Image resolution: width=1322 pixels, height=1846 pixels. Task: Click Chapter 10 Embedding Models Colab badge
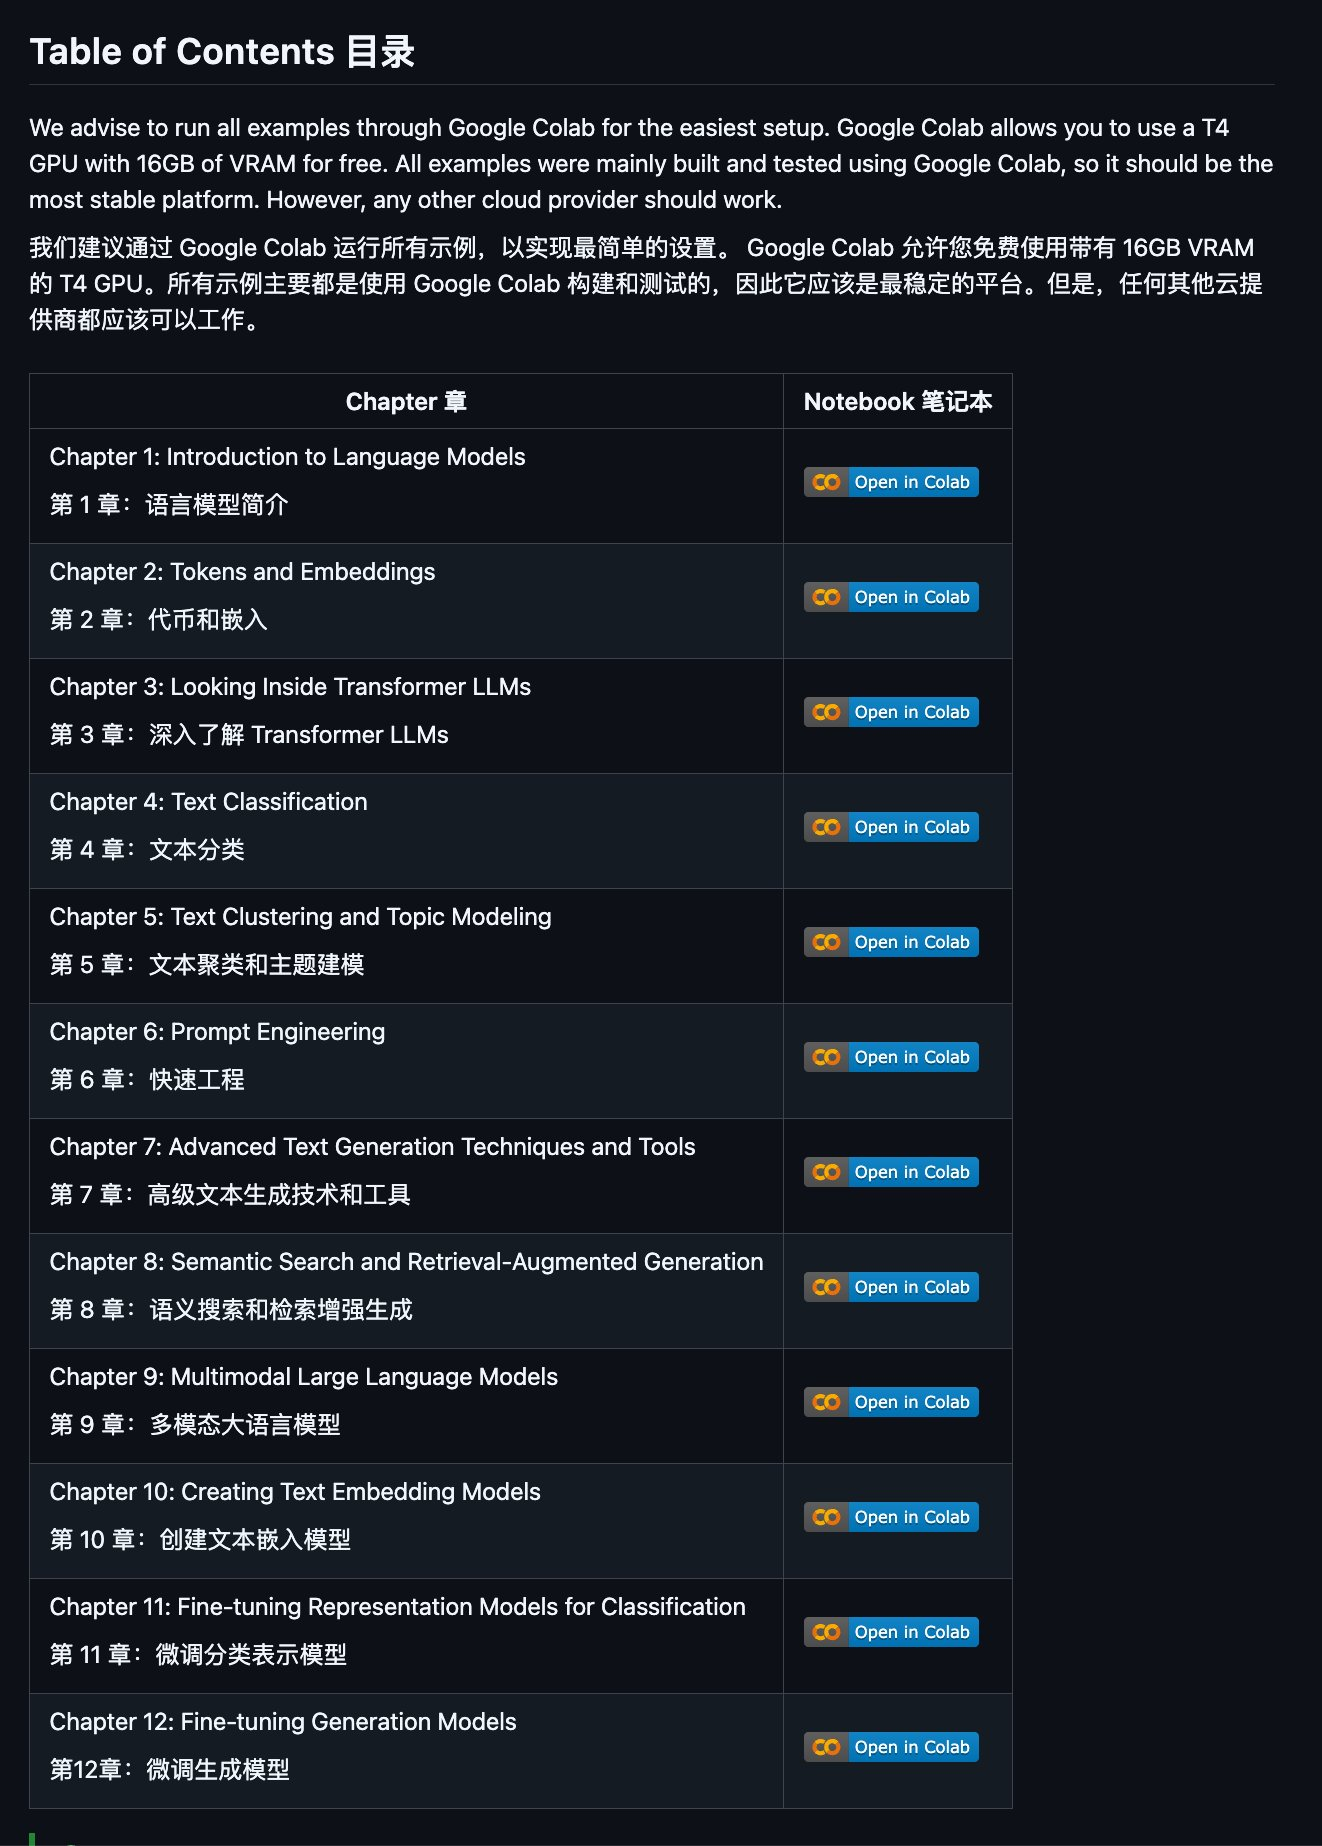click(891, 1517)
